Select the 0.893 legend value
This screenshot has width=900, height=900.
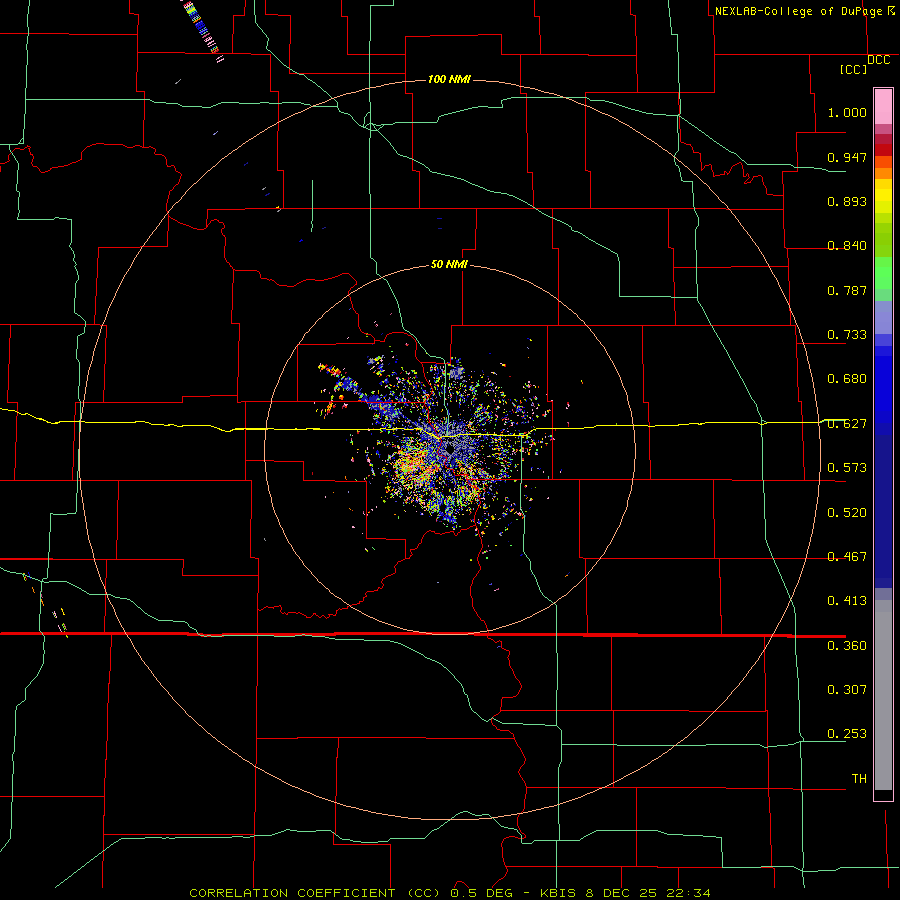(847, 201)
